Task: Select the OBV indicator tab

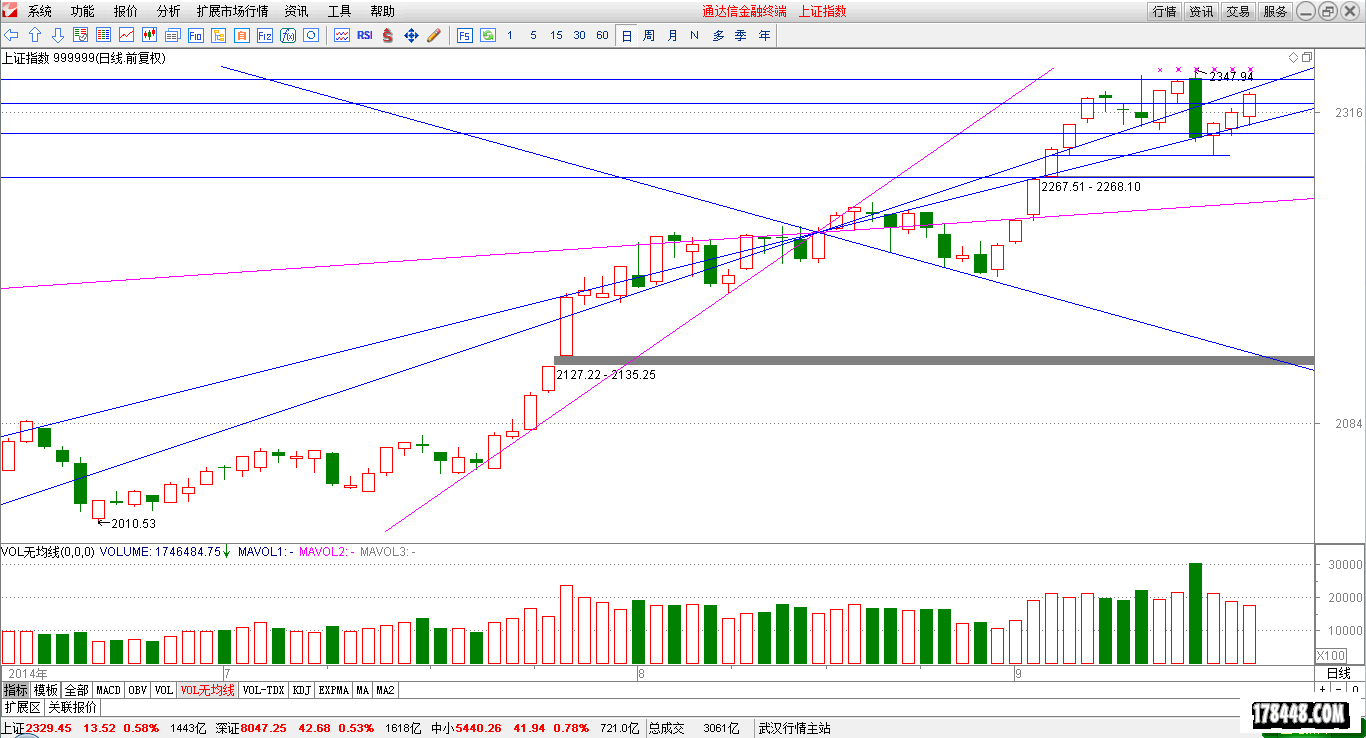Action: 137,690
